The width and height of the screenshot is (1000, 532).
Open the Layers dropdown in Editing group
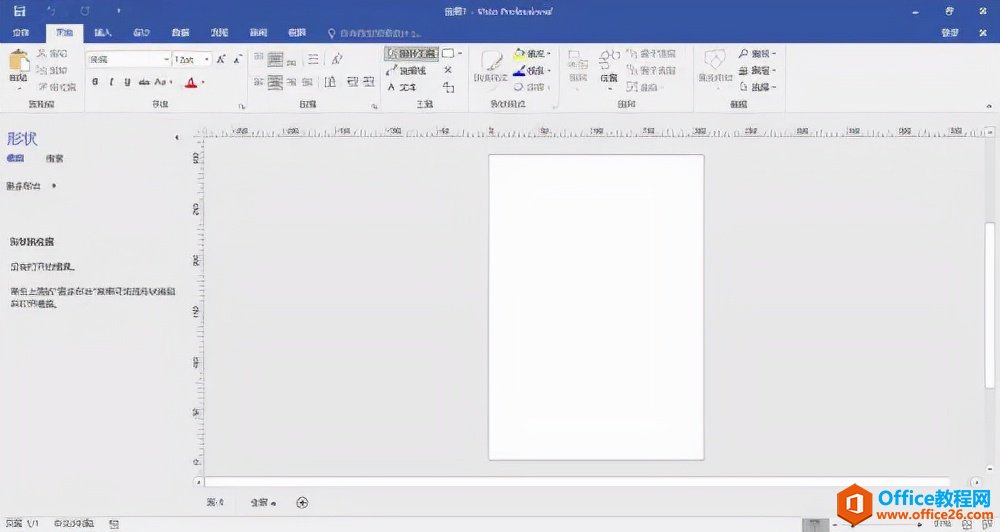click(x=757, y=70)
